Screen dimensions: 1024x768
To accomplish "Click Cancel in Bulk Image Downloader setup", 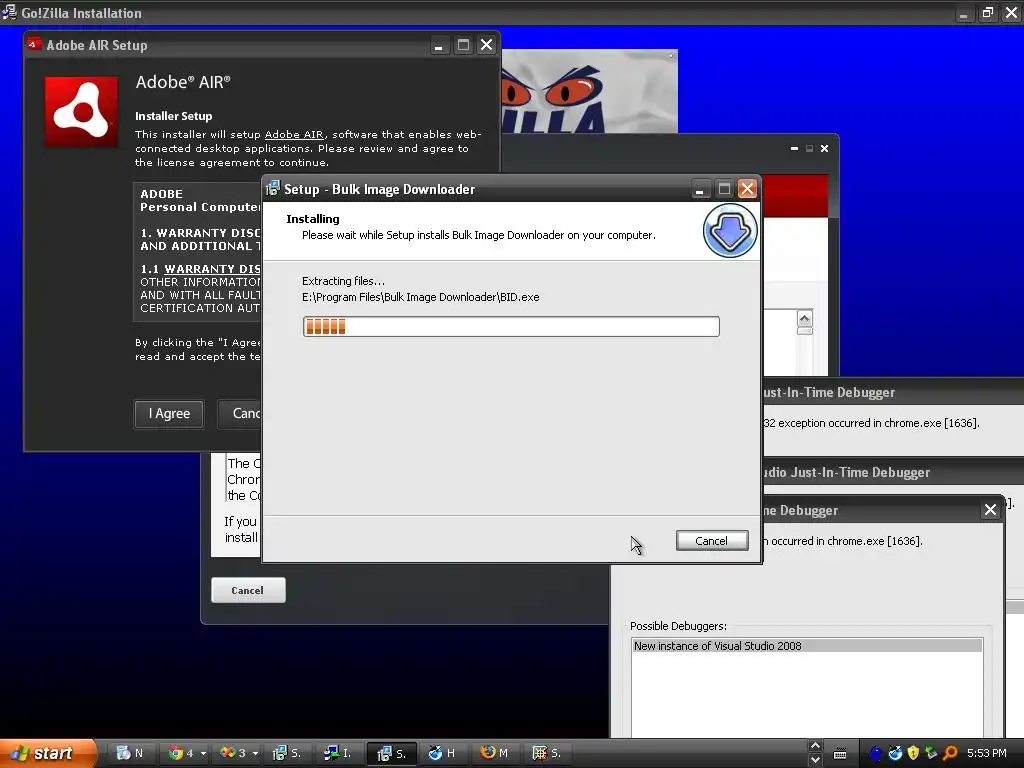I will (712, 541).
